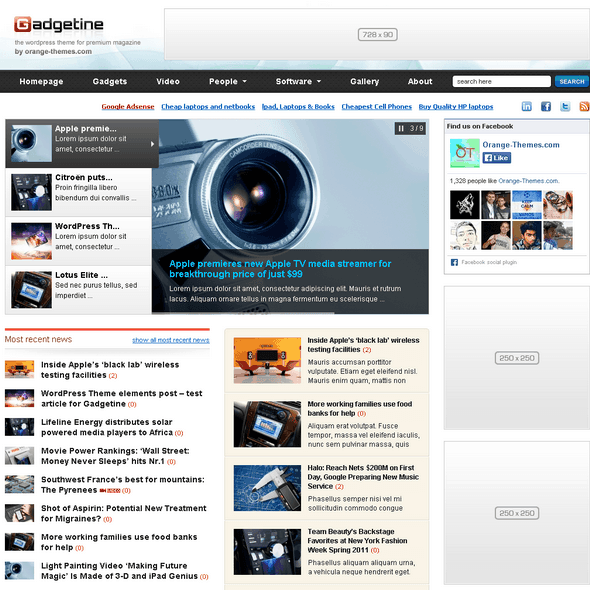Open the Software menu dropdown
The image size is (590, 590).
tap(298, 81)
